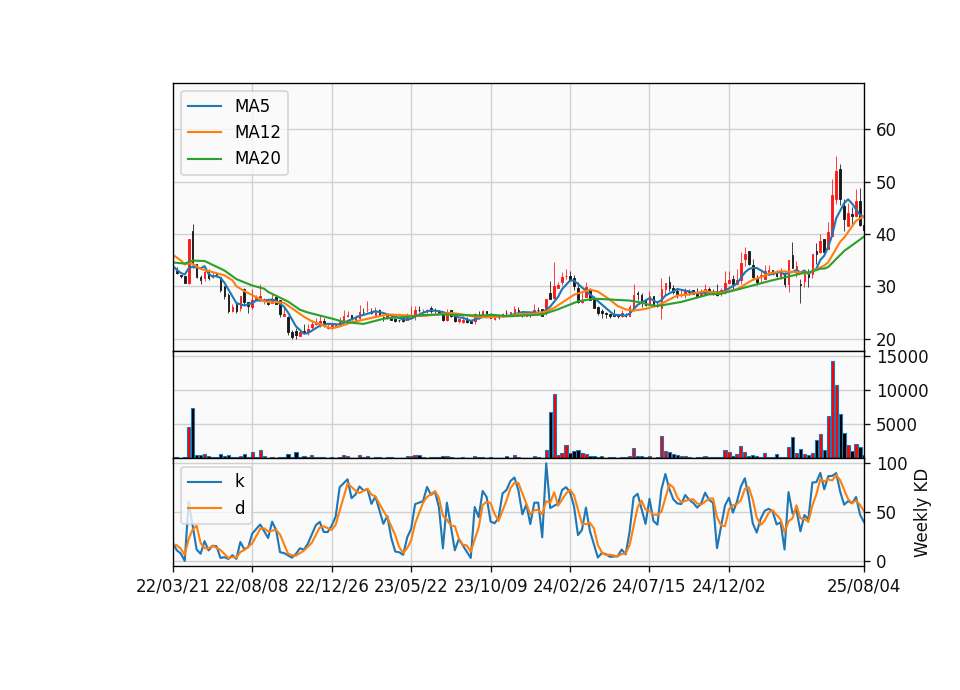Click the 22/03/21 date tick label
The image size is (960, 690).
(173, 586)
